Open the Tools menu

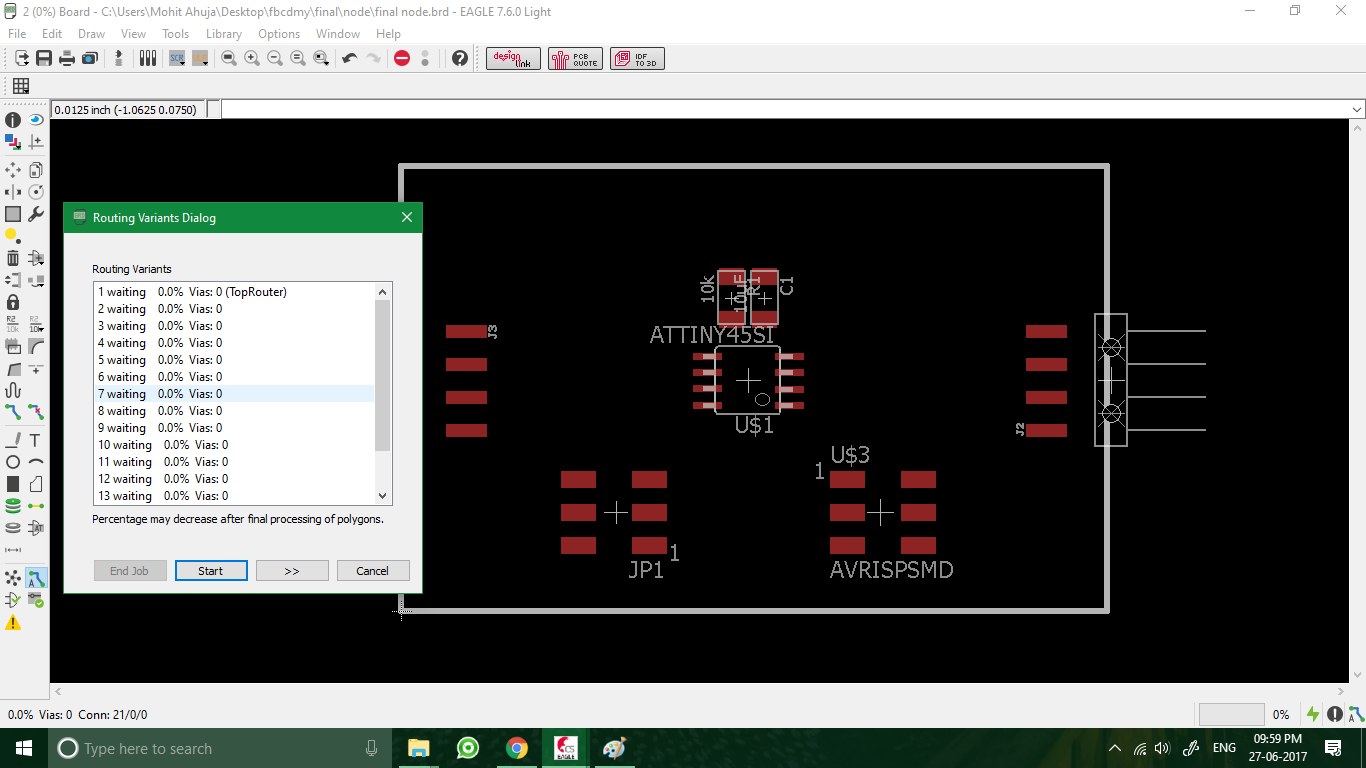pyautogui.click(x=175, y=34)
